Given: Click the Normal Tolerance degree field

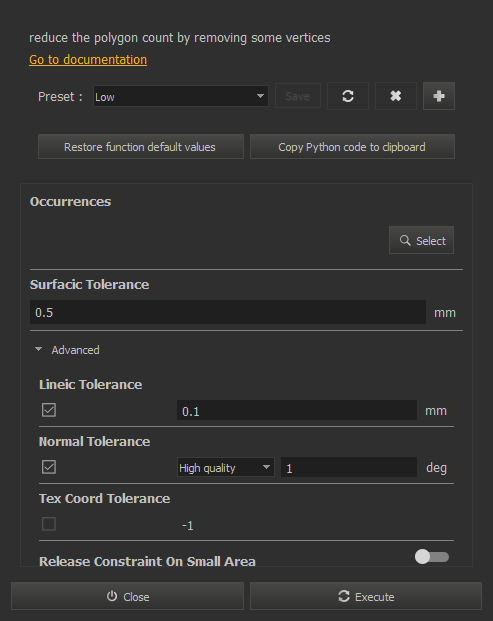Looking at the screenshot, I should tap(349, 468).
